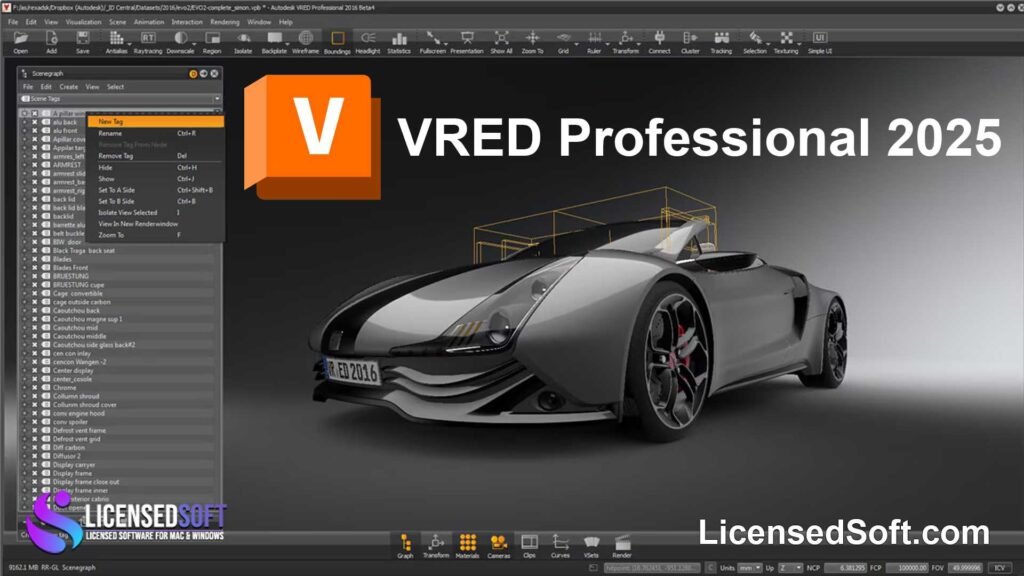This screenshot has width=1024, height=576.
Task: Expand the Collumn shroud cover row
Action: pos(25,404)
